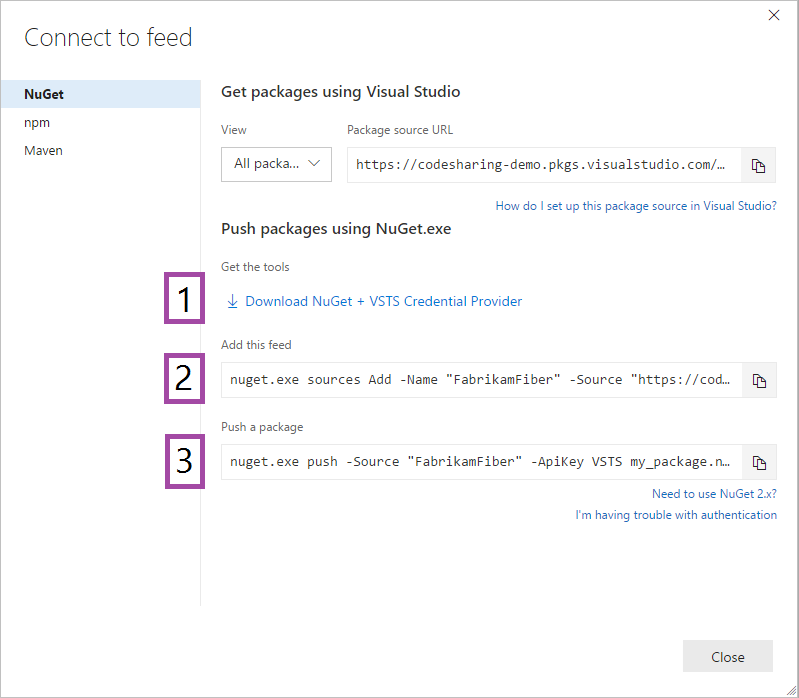This screenshot has width=799, height=698.
Task: Click the 'nuget.exe sources Add' command field
Action: coord(482,380)
